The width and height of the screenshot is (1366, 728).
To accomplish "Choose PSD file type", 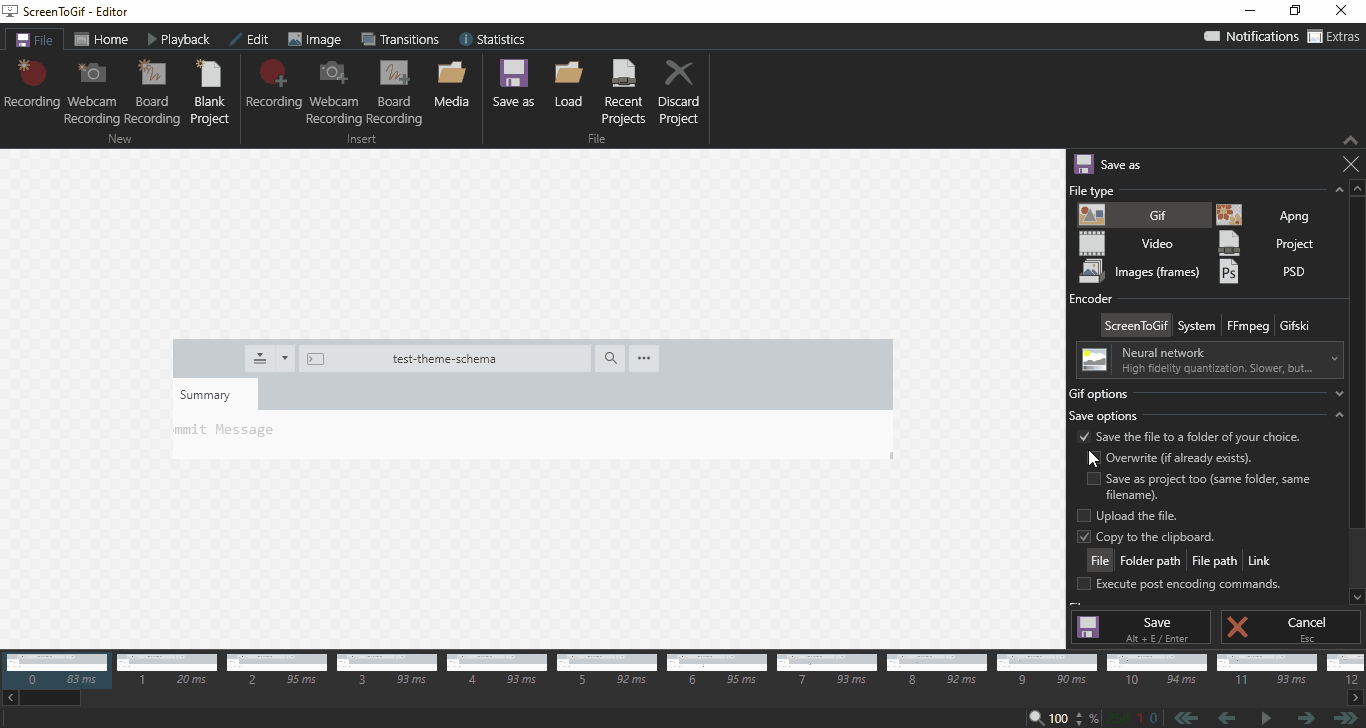I will (x=1280, y=271).
